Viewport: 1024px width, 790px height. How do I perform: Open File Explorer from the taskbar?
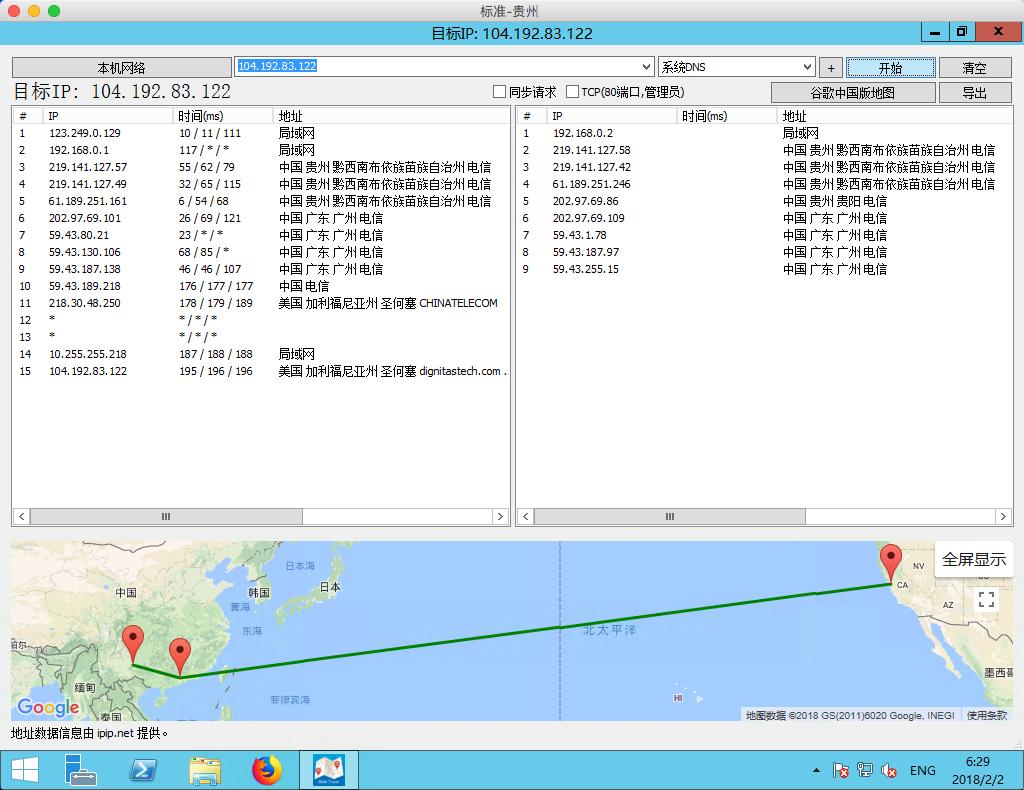(x=205, y=770)
